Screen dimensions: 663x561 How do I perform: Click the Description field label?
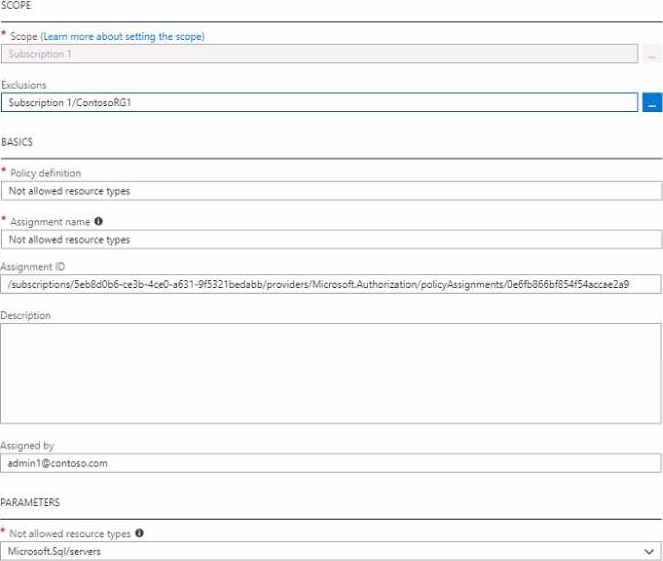[25, 316]
